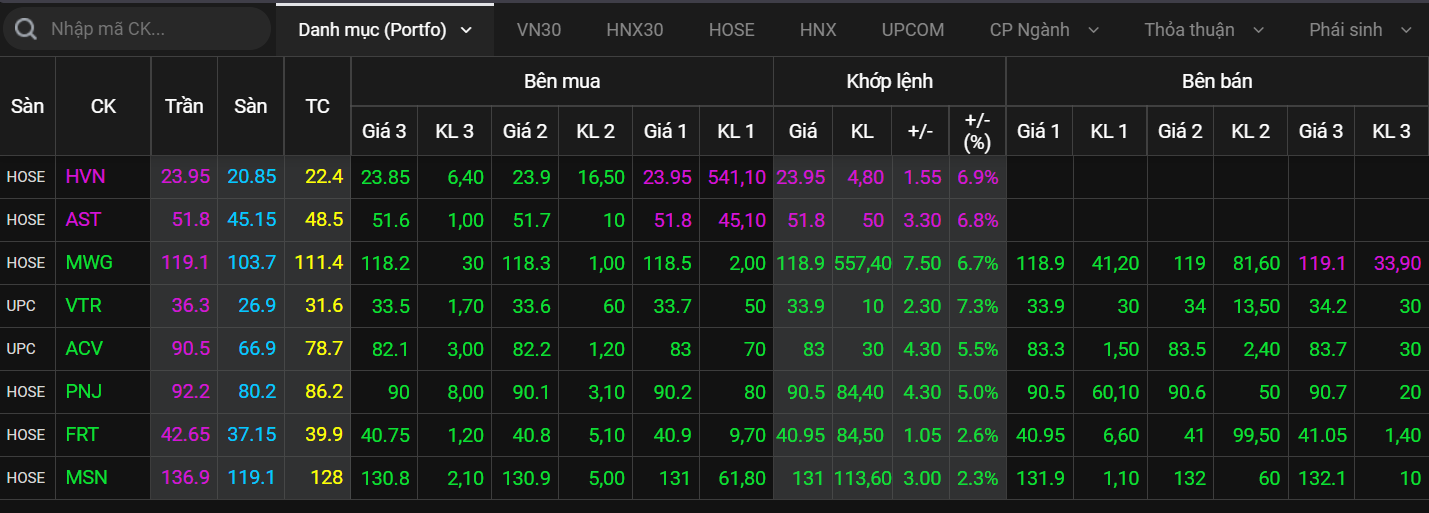1429x513 pixels.
Task: Expand the Phái sinh dropdown chevron
Action: (1406, 30)
